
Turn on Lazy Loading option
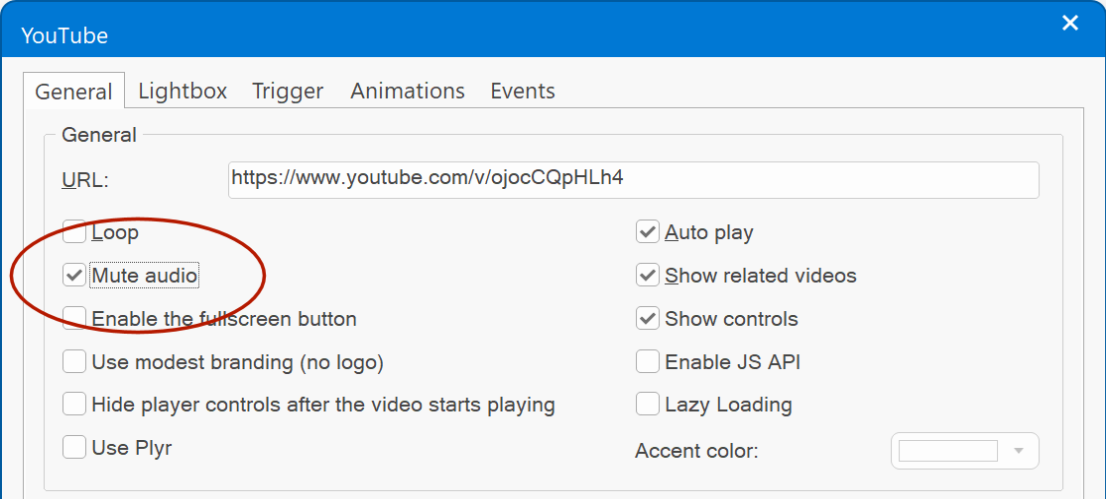click(x=647, y=405)
